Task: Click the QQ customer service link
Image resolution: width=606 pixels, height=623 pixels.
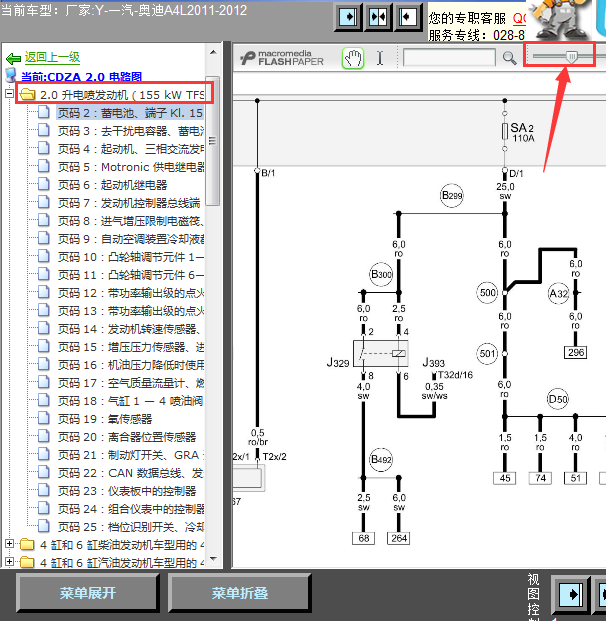Action: tap(519, 18)
